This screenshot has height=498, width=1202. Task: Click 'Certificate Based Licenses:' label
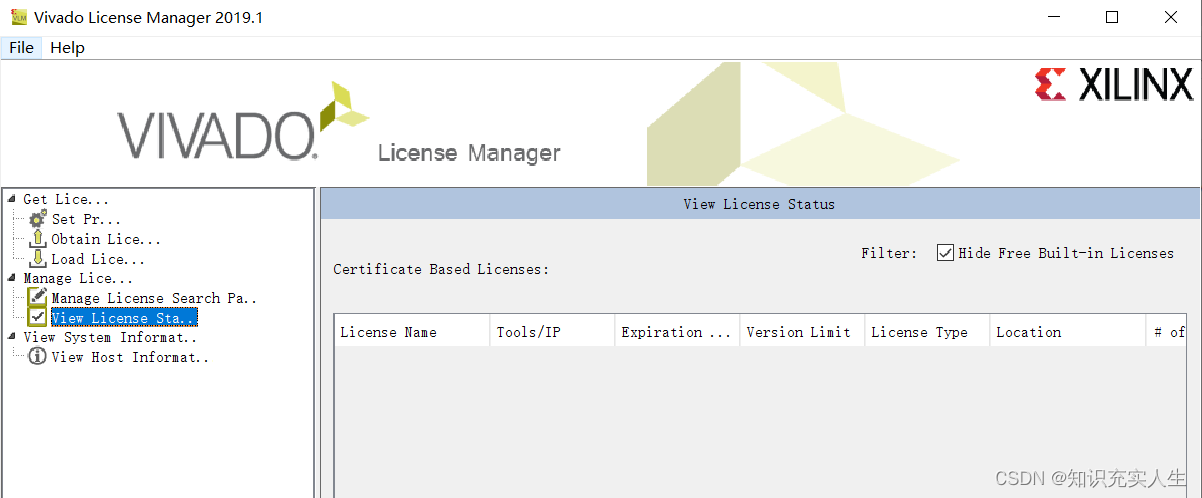point(441,269)
